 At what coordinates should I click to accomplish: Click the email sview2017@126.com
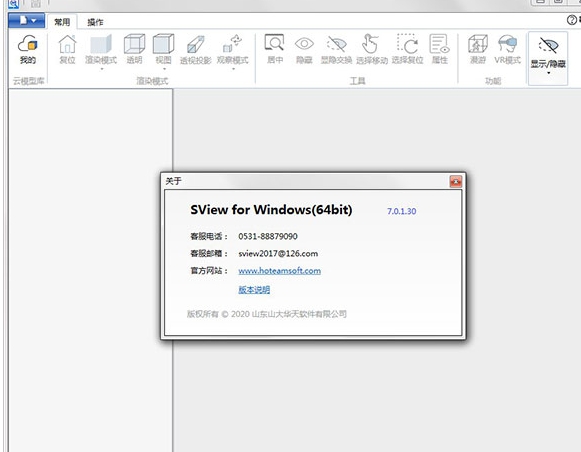point(278,254)
